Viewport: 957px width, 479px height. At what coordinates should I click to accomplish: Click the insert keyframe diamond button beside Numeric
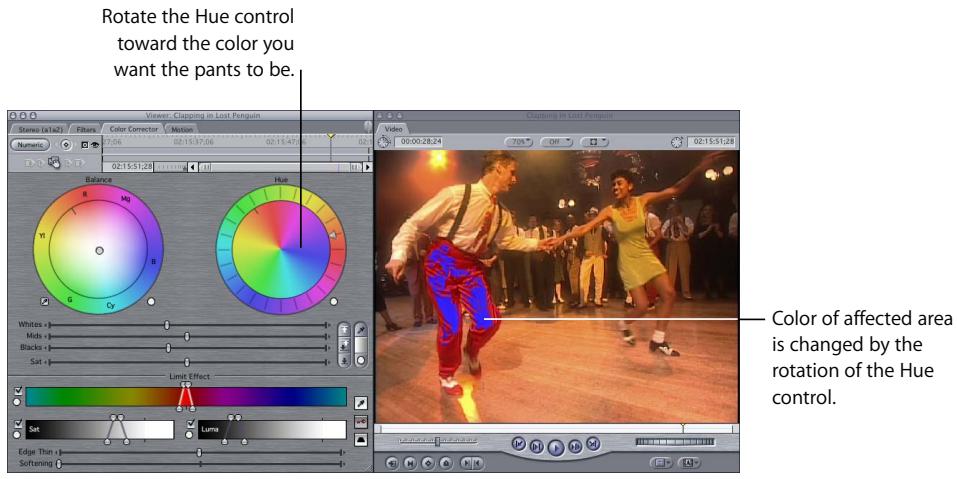tap(66, 145)
